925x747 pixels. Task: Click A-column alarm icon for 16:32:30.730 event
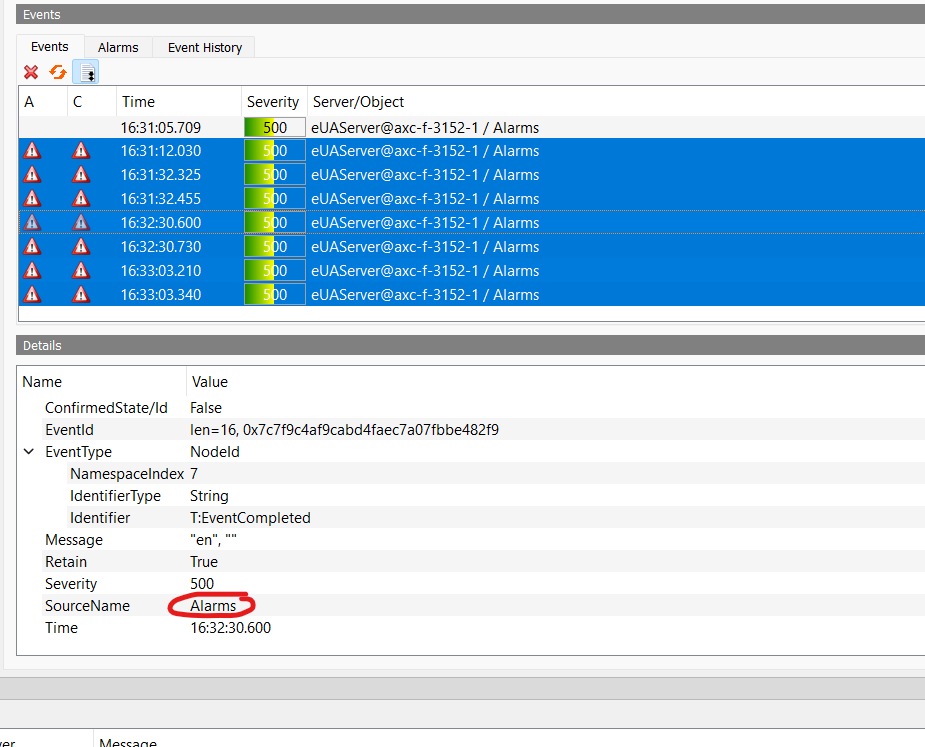32,247
